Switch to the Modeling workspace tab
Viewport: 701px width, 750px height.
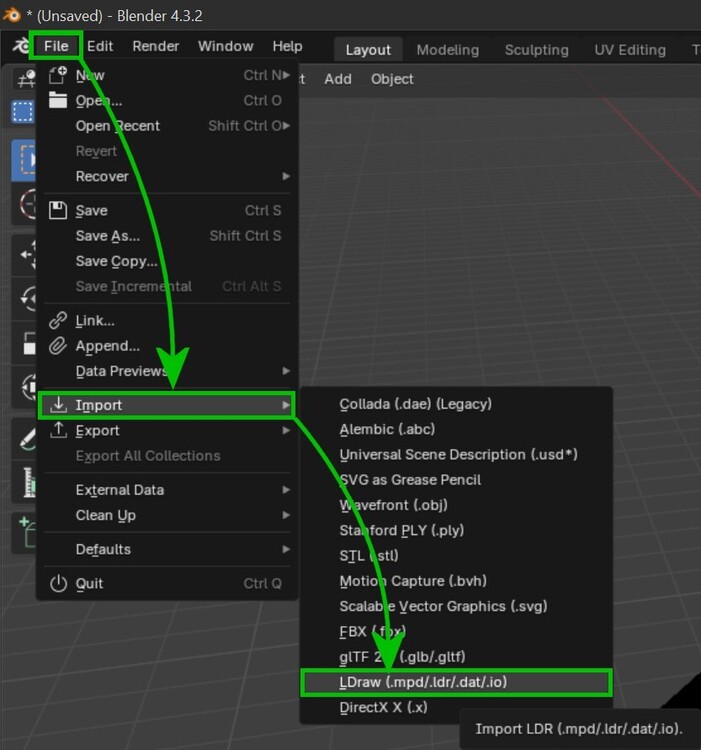(447, 50)
